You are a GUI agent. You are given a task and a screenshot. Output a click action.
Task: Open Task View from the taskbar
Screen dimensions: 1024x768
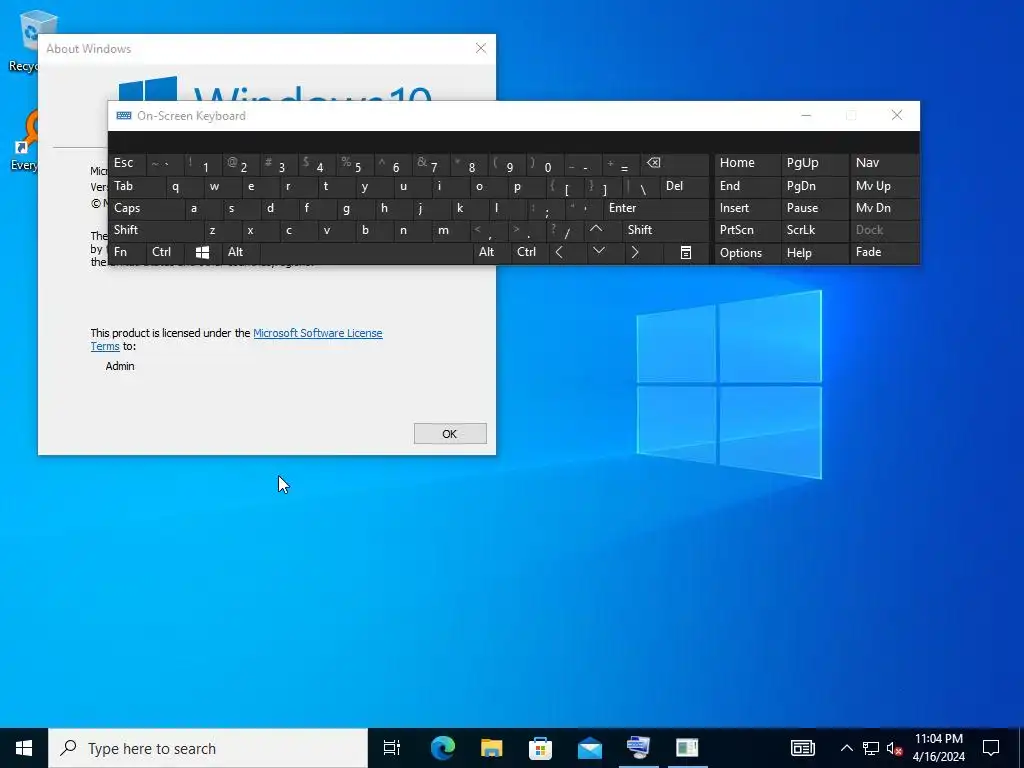[392, 748]
